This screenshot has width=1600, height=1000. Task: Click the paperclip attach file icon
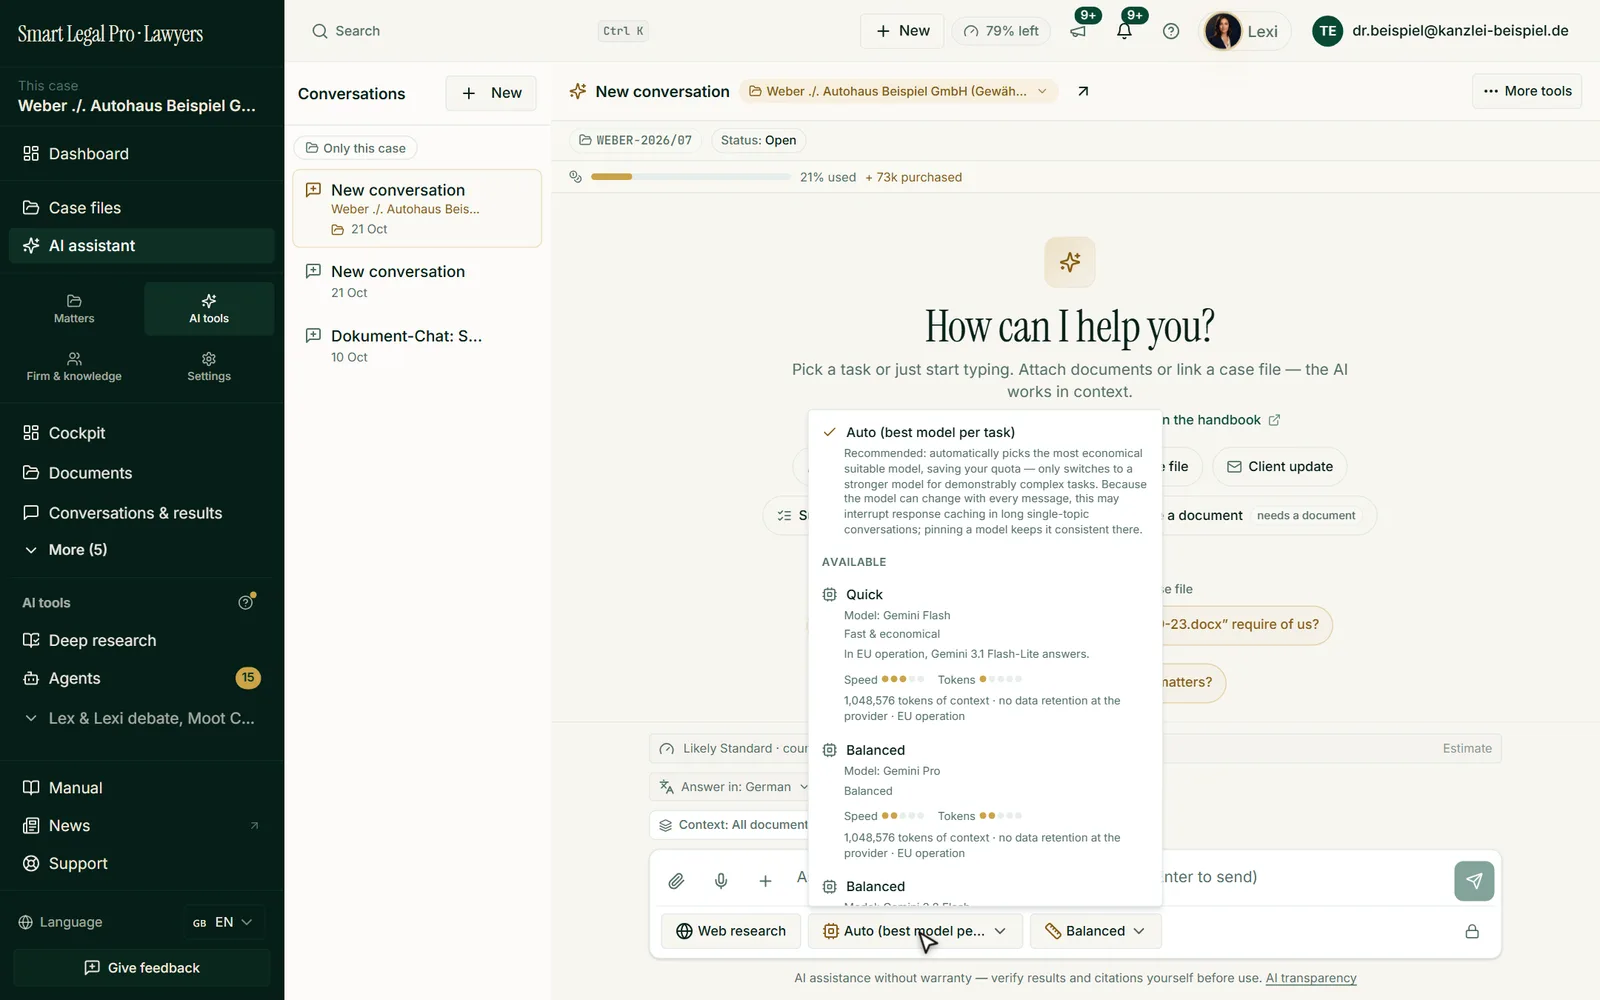pyautogui.click(x=676, y=881)
